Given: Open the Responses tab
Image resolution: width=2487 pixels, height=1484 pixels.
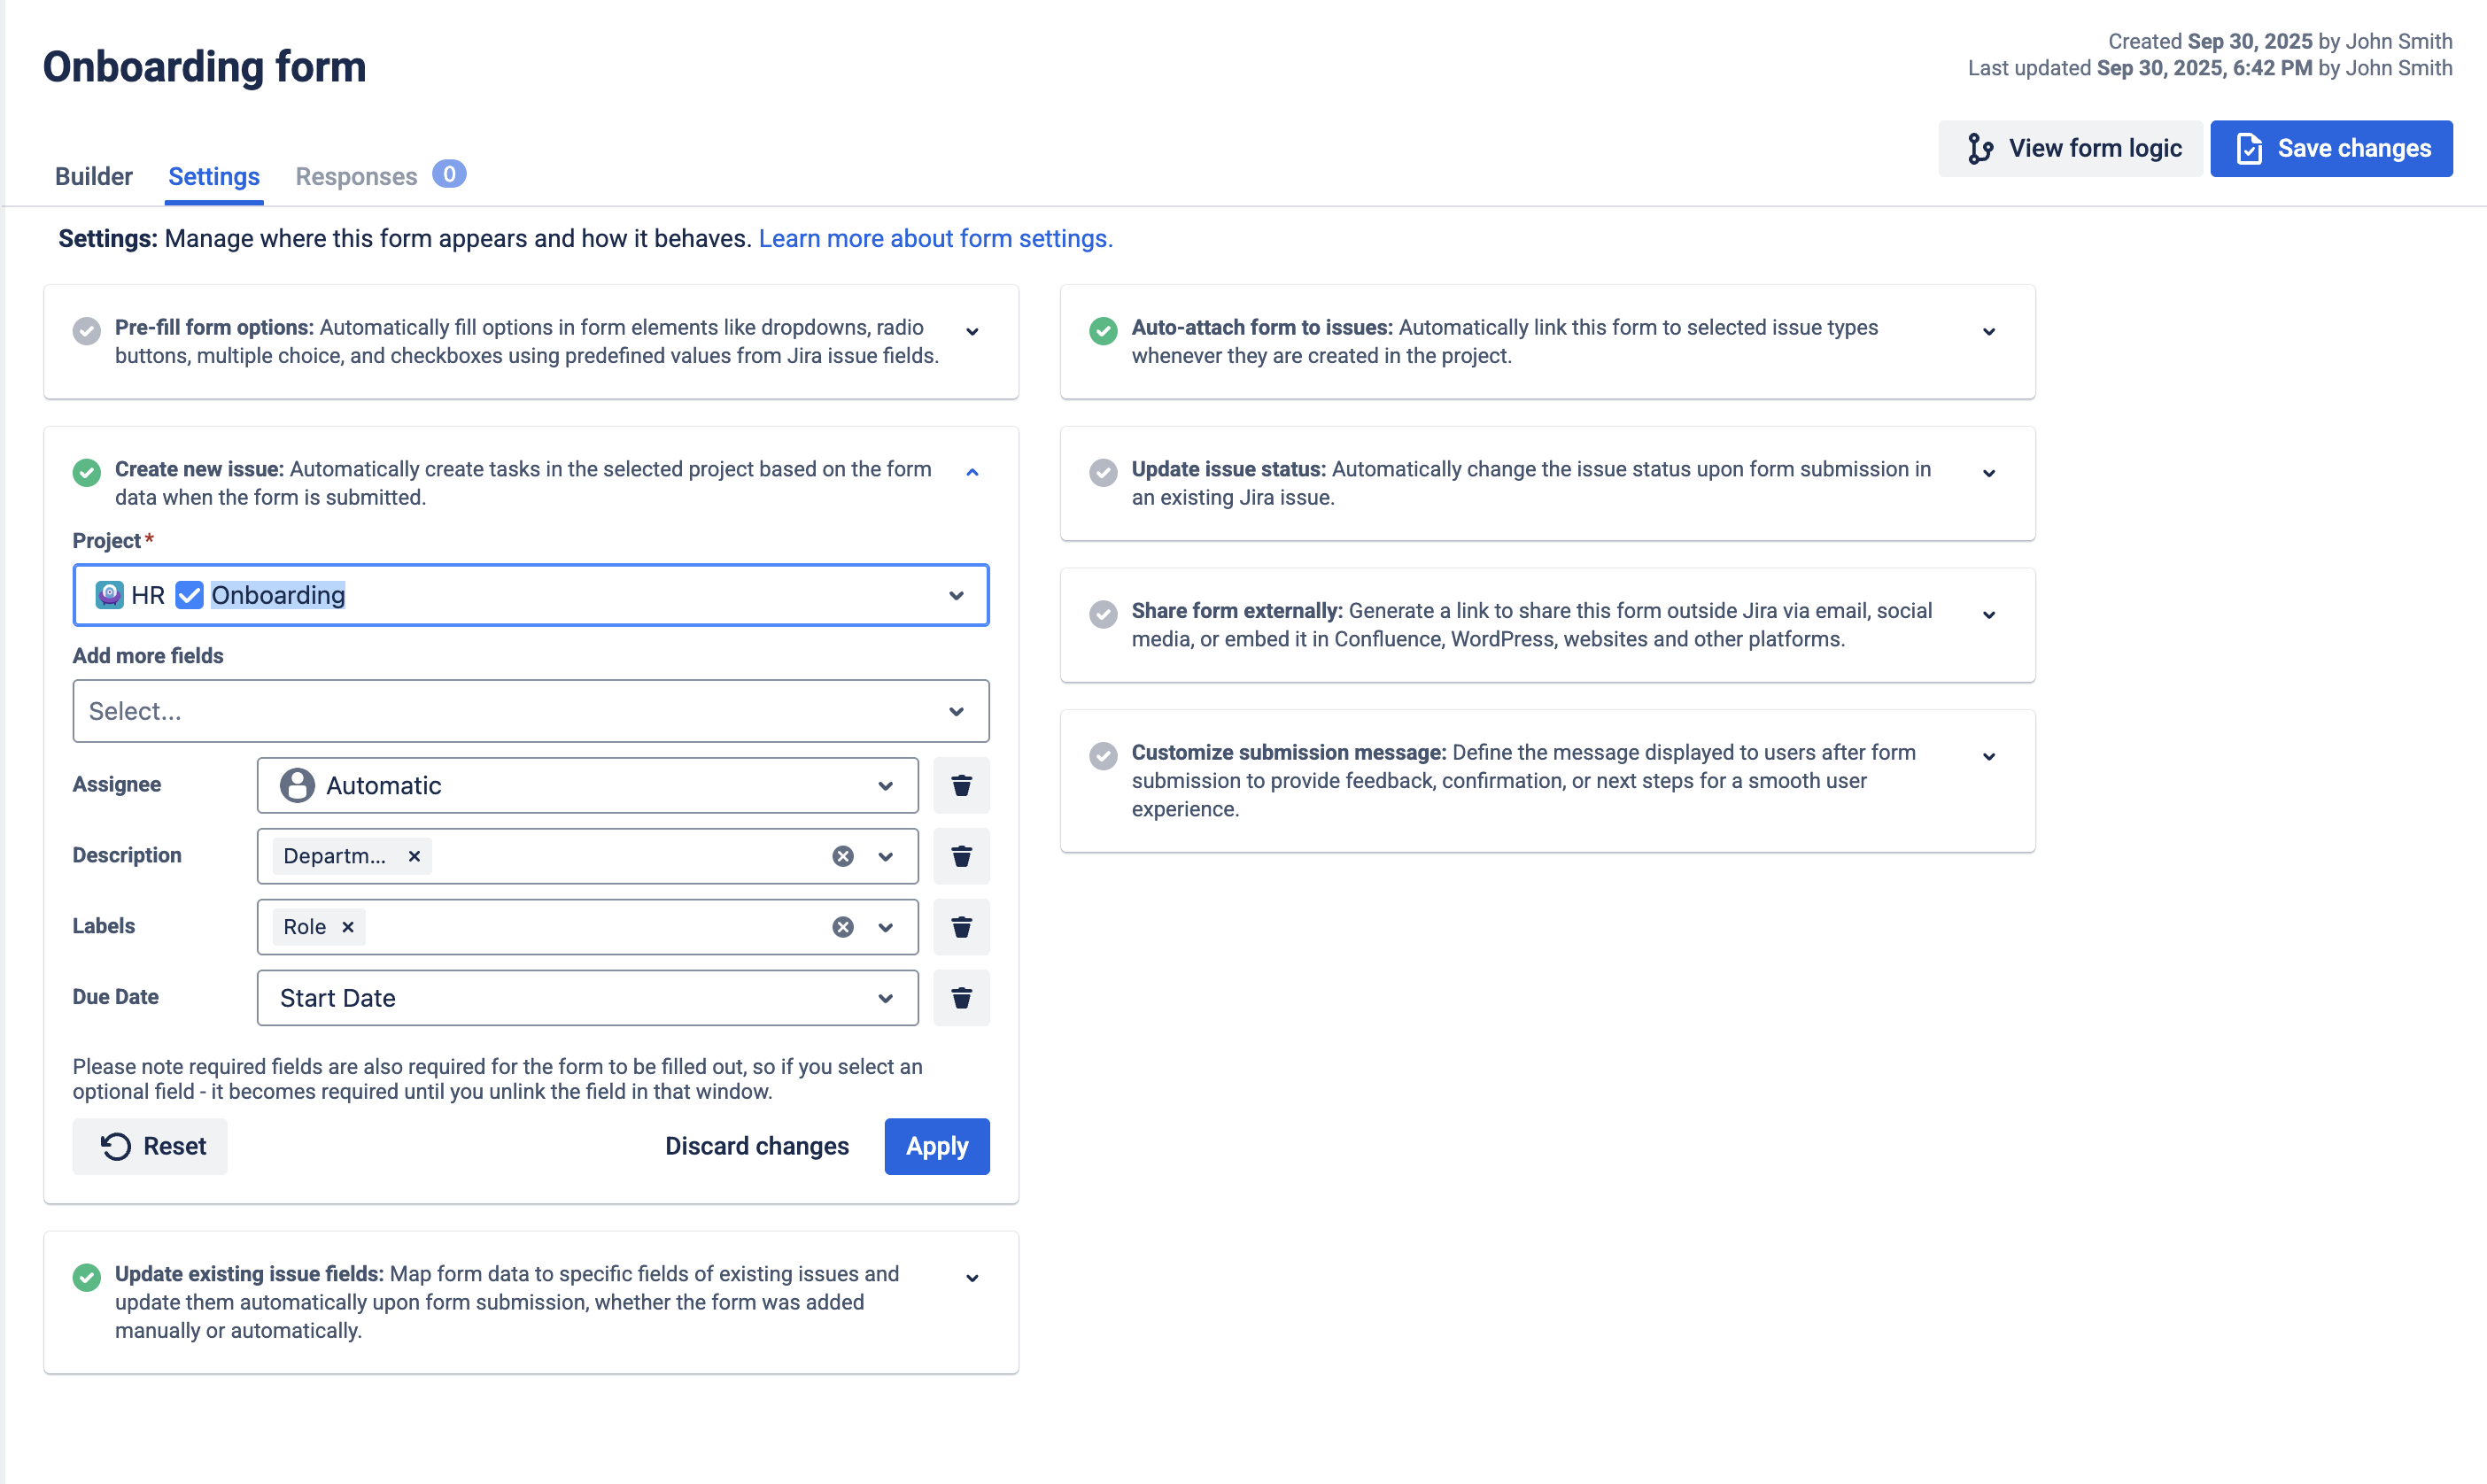Looking at the screenshot, I should pyautogui.click(x=356, y=176).
